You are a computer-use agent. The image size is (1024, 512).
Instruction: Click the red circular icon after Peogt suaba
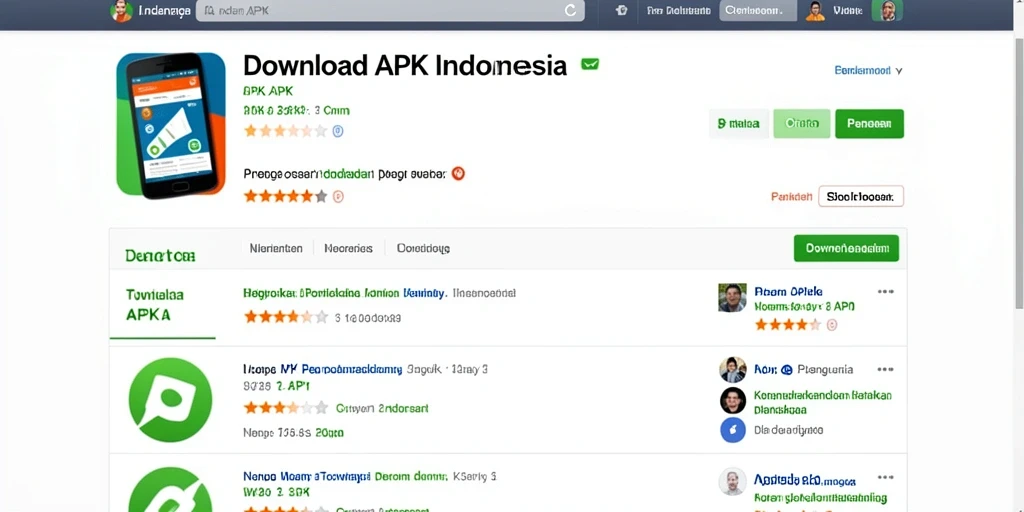click(x=458, y=174)
